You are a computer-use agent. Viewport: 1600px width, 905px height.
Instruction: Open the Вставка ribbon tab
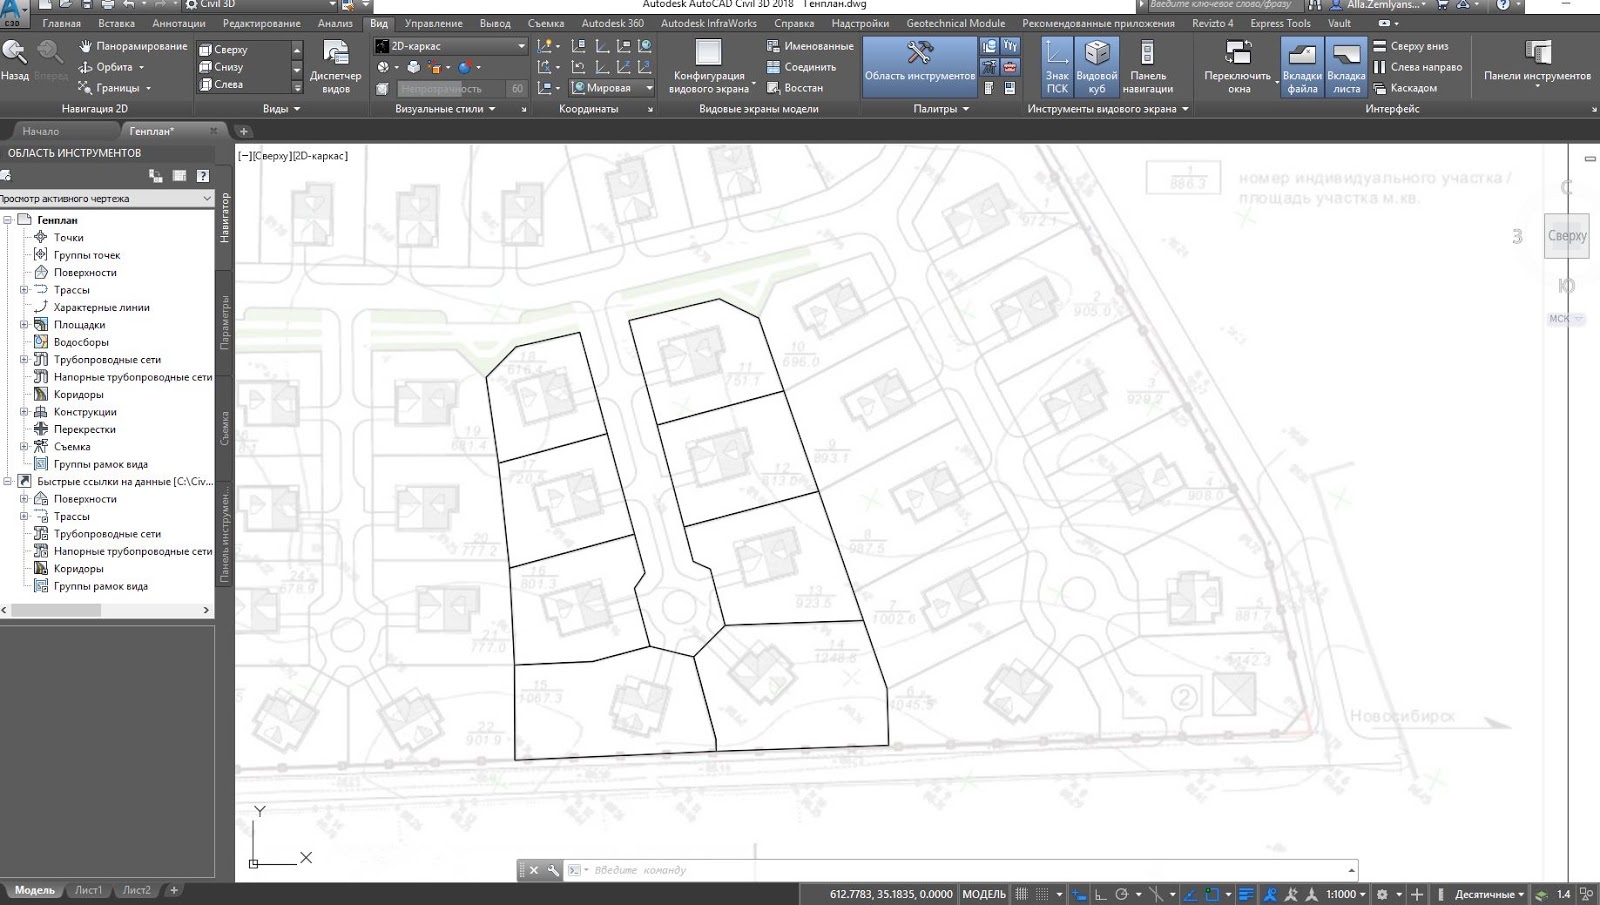tap(117, 23)
